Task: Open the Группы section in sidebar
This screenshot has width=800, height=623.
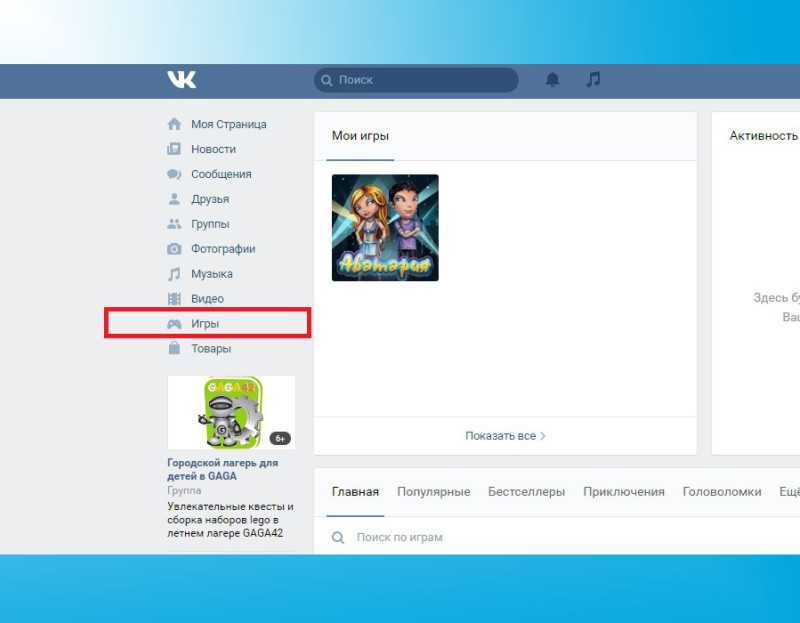Action: pos(210,224)
